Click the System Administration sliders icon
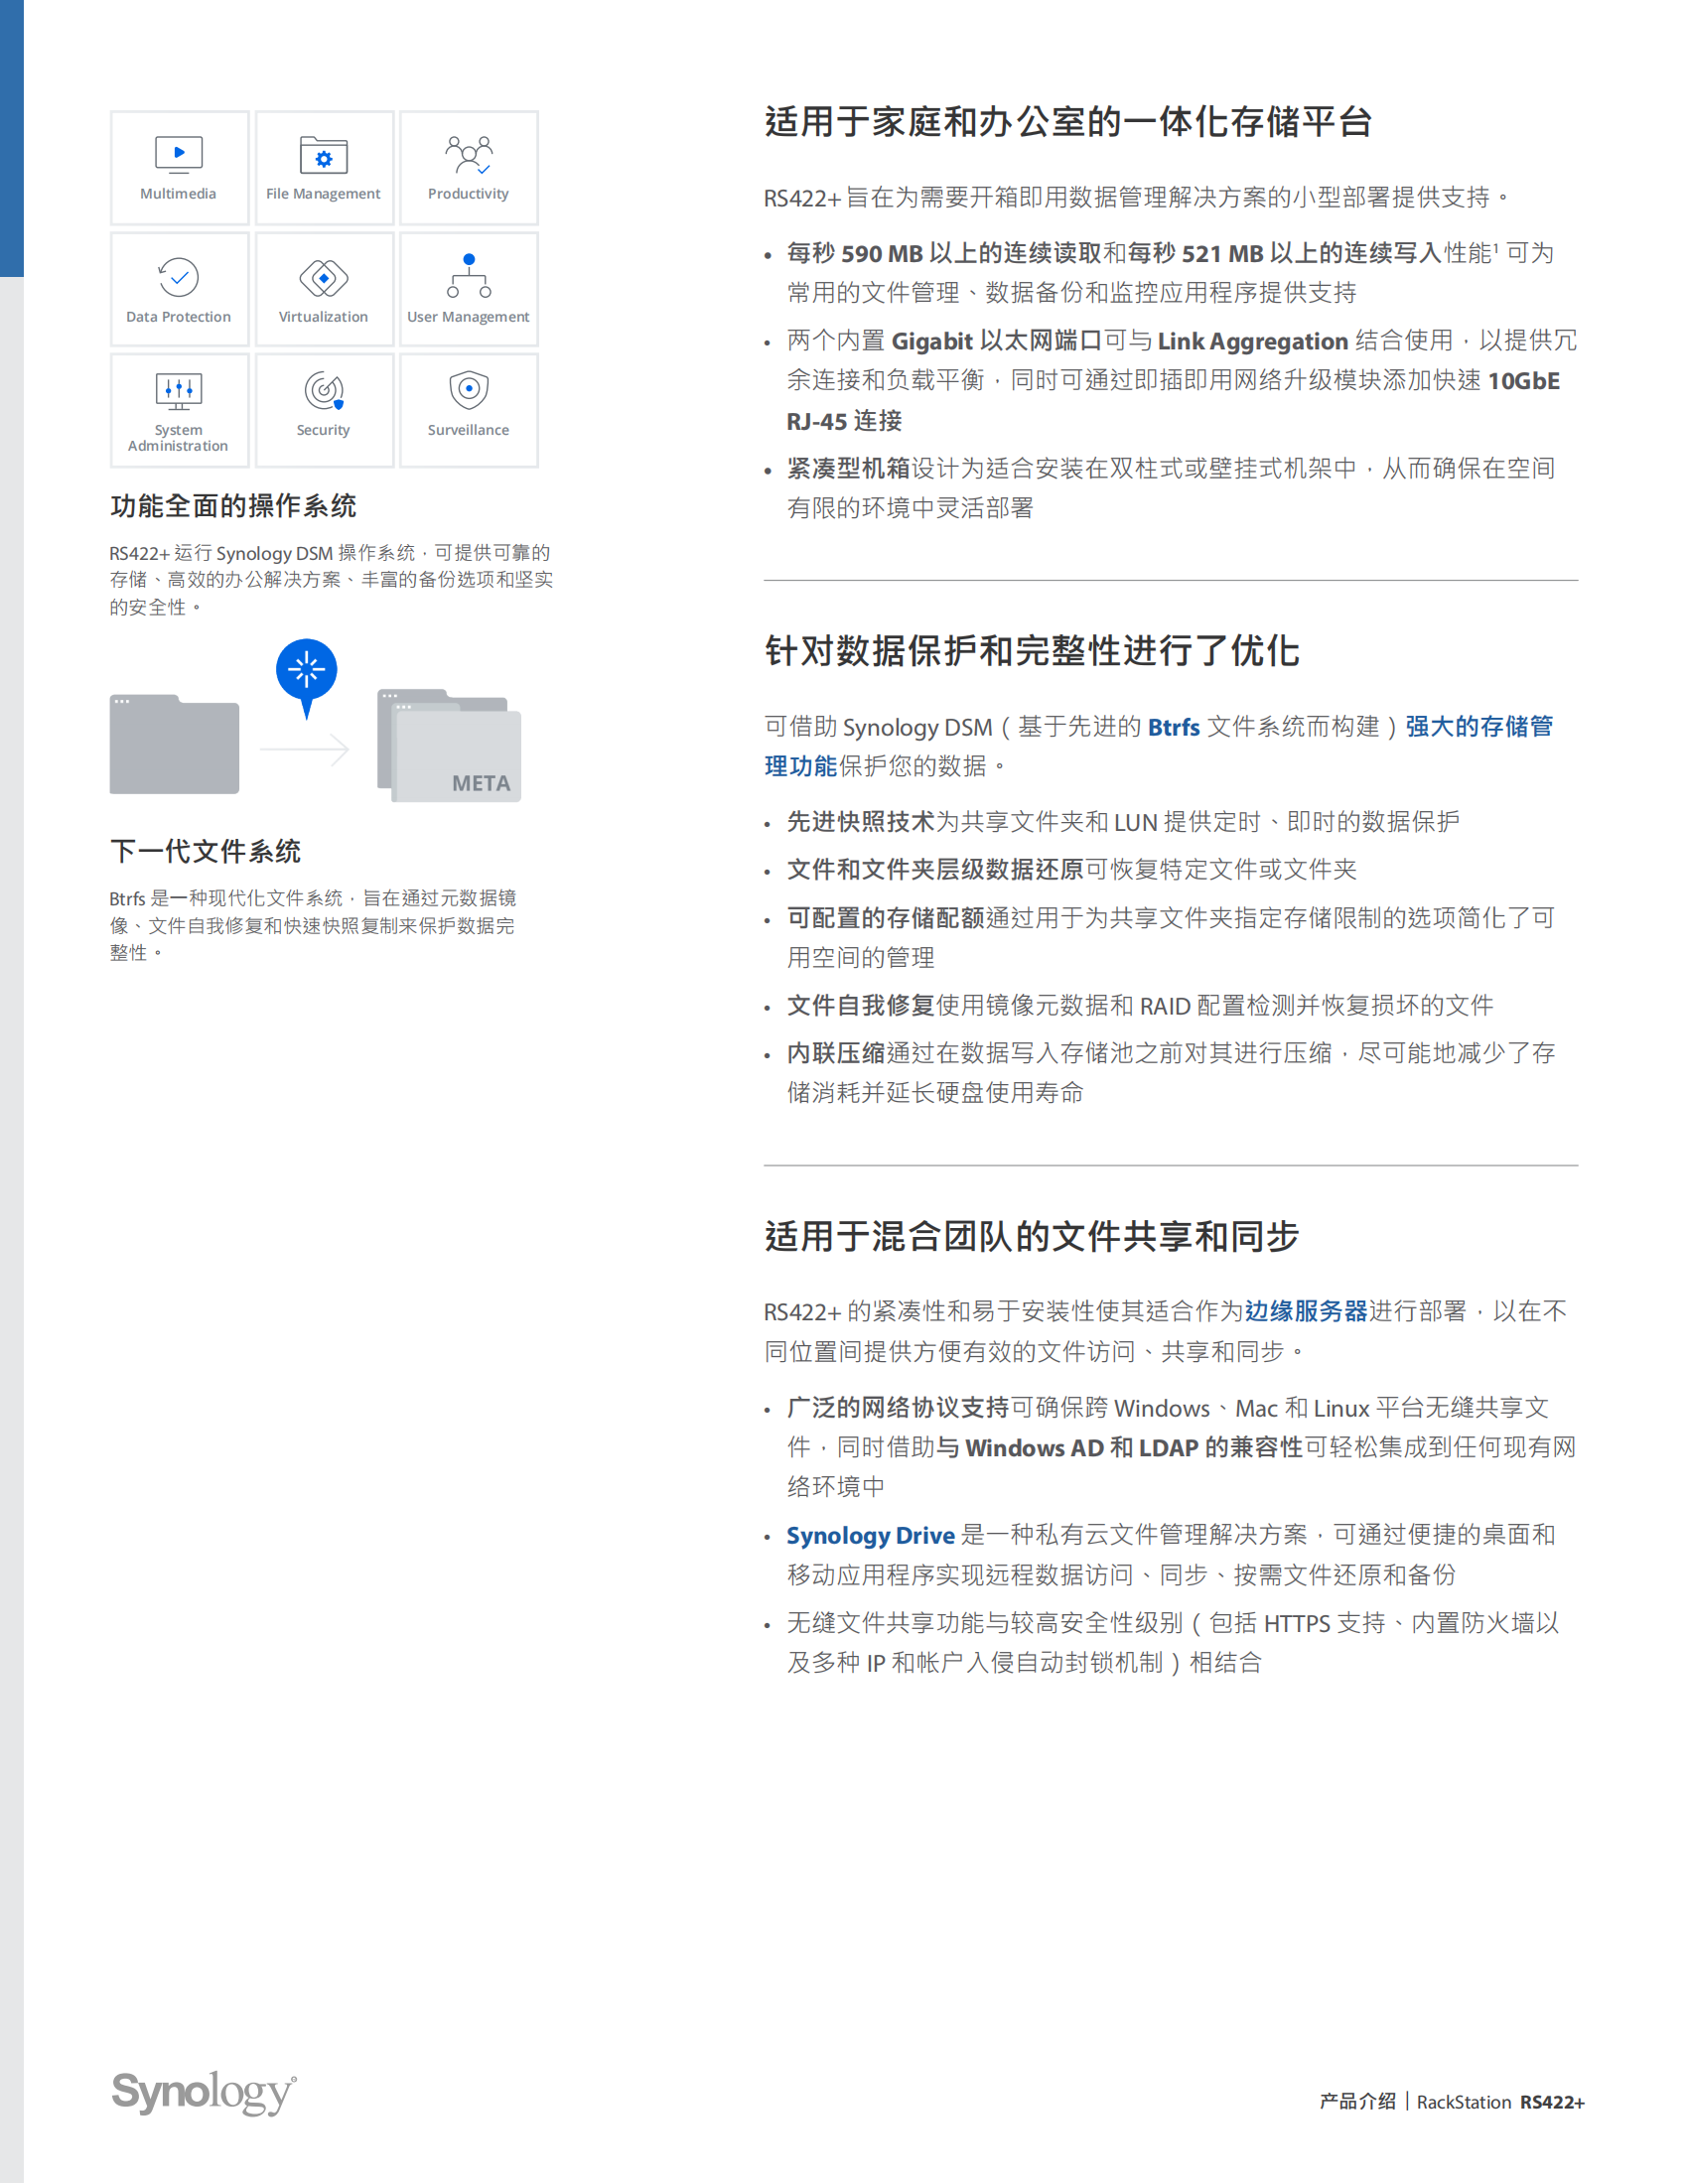The height and width of the screenshot is (2184, 1688). pos(179,391)
